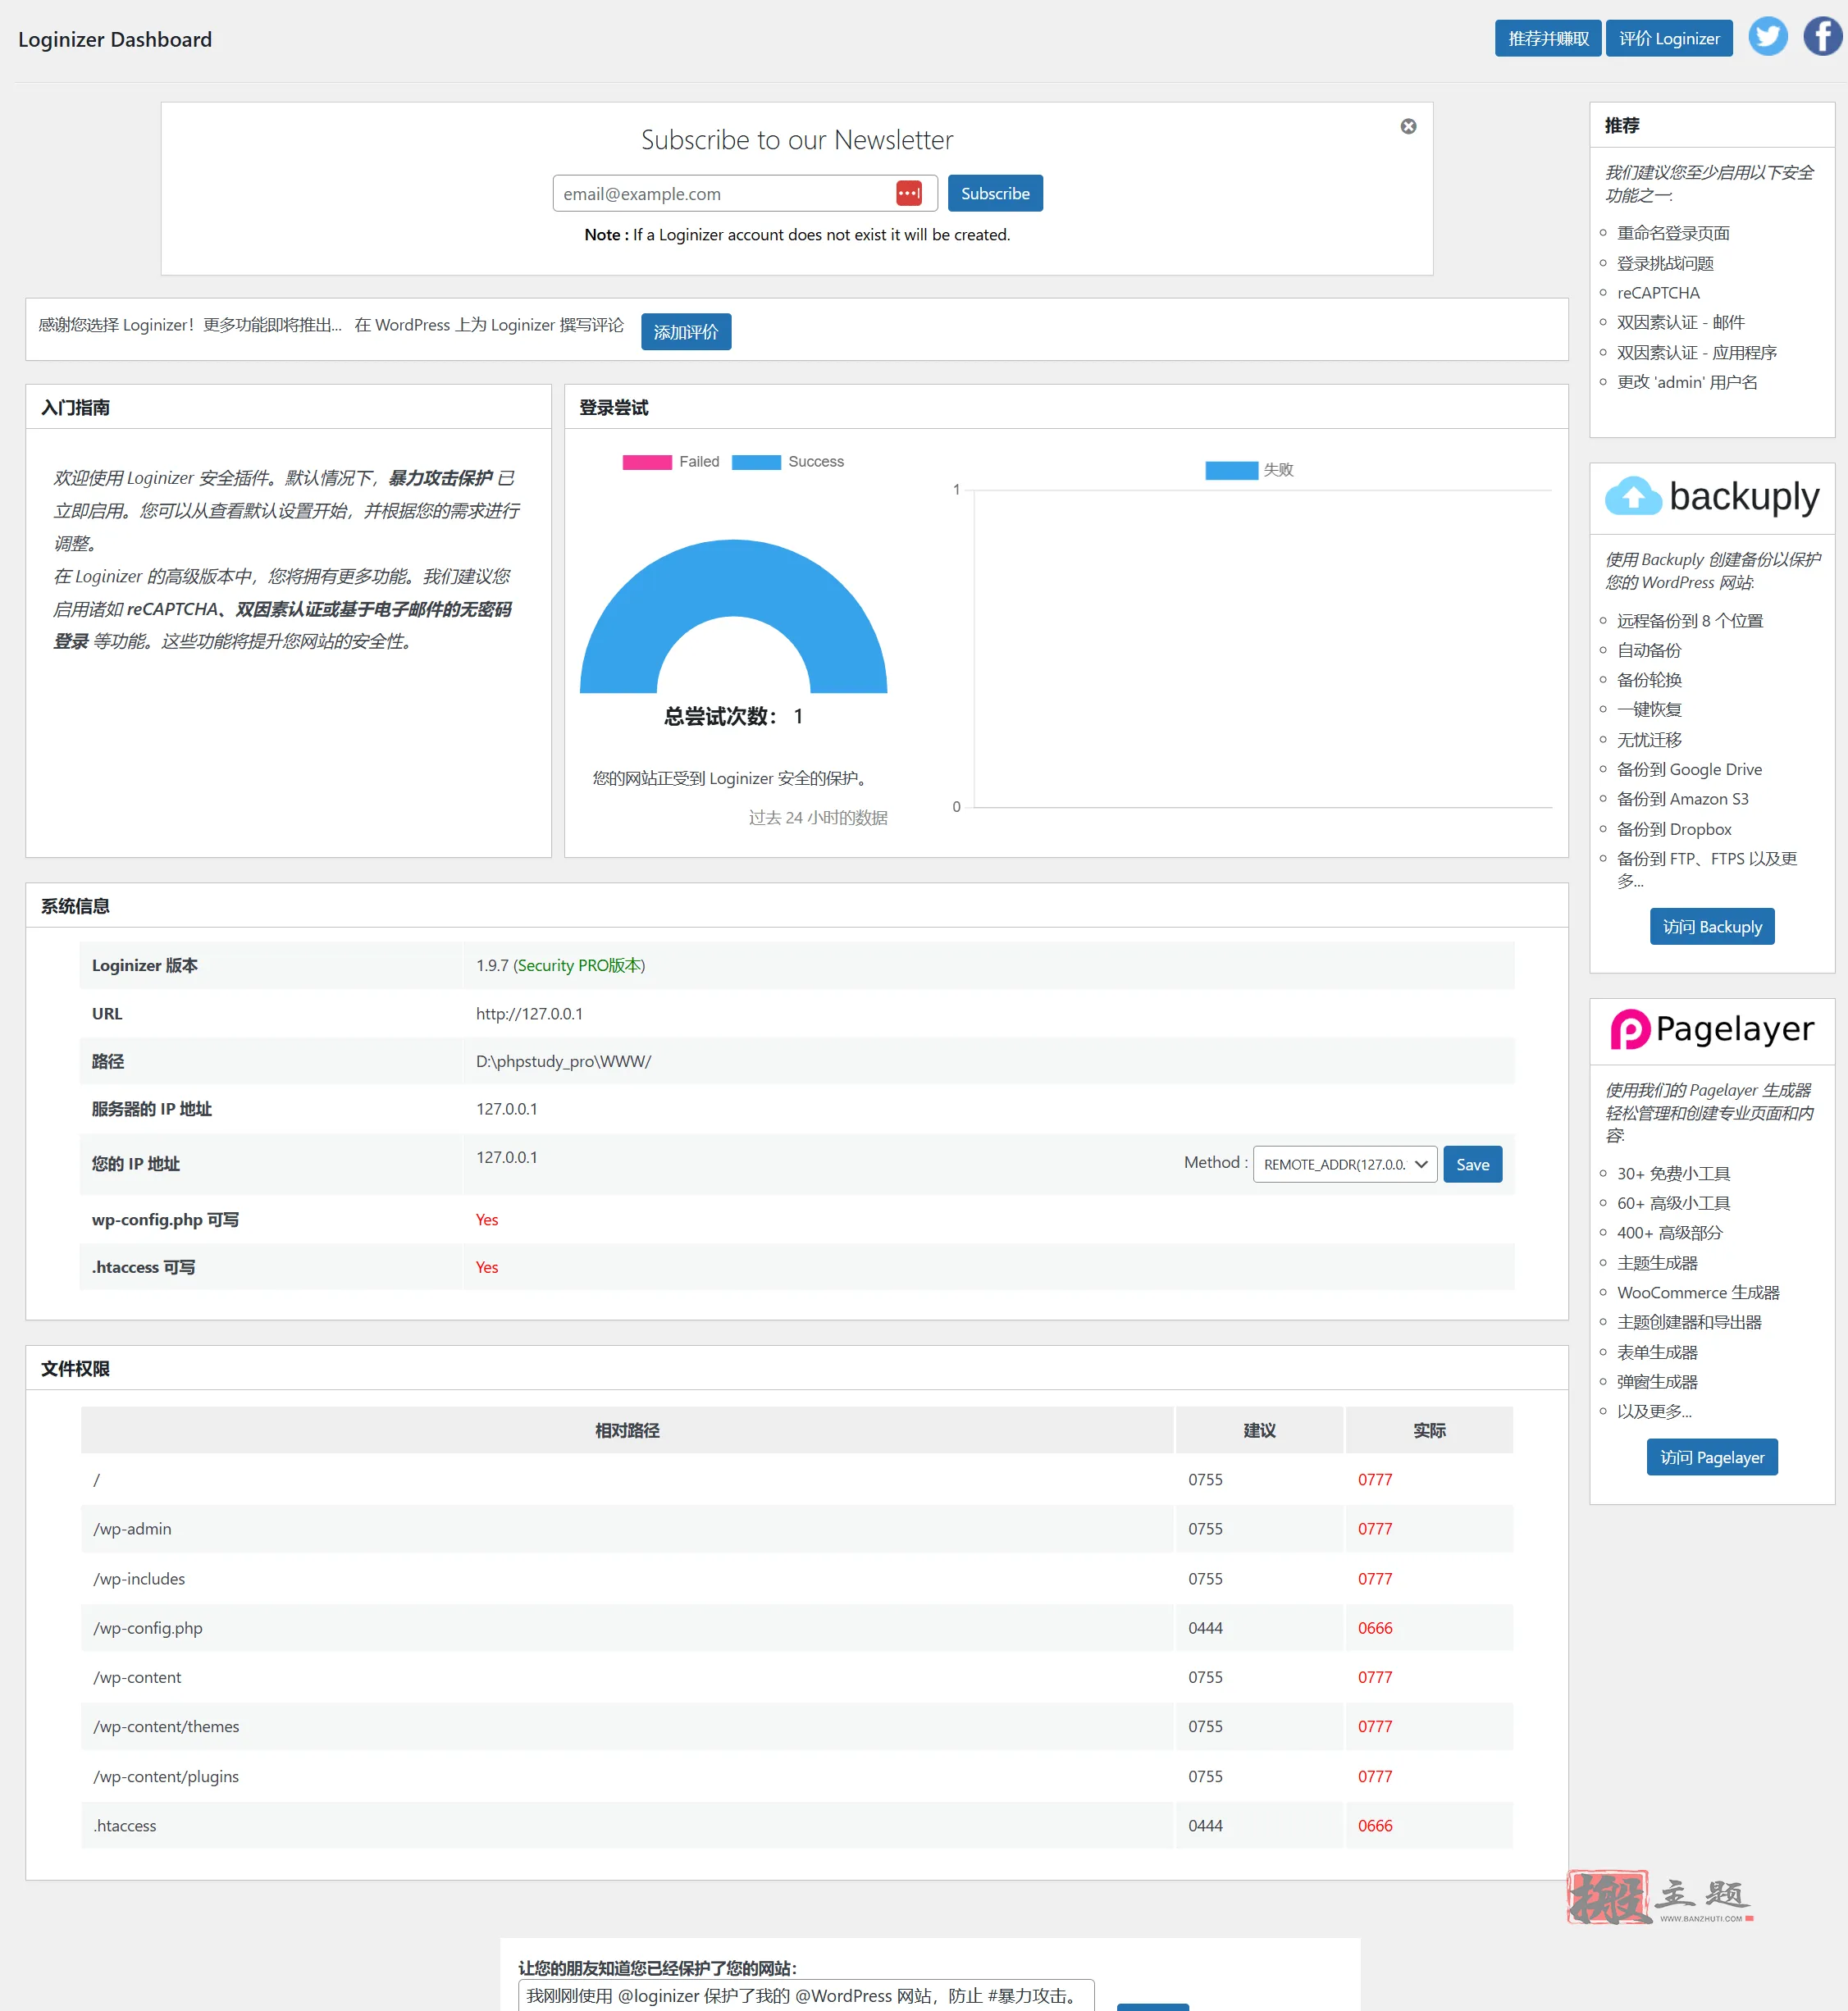
Task: Click the blue login attempts gauge chart
Action: tap(734, 616)
